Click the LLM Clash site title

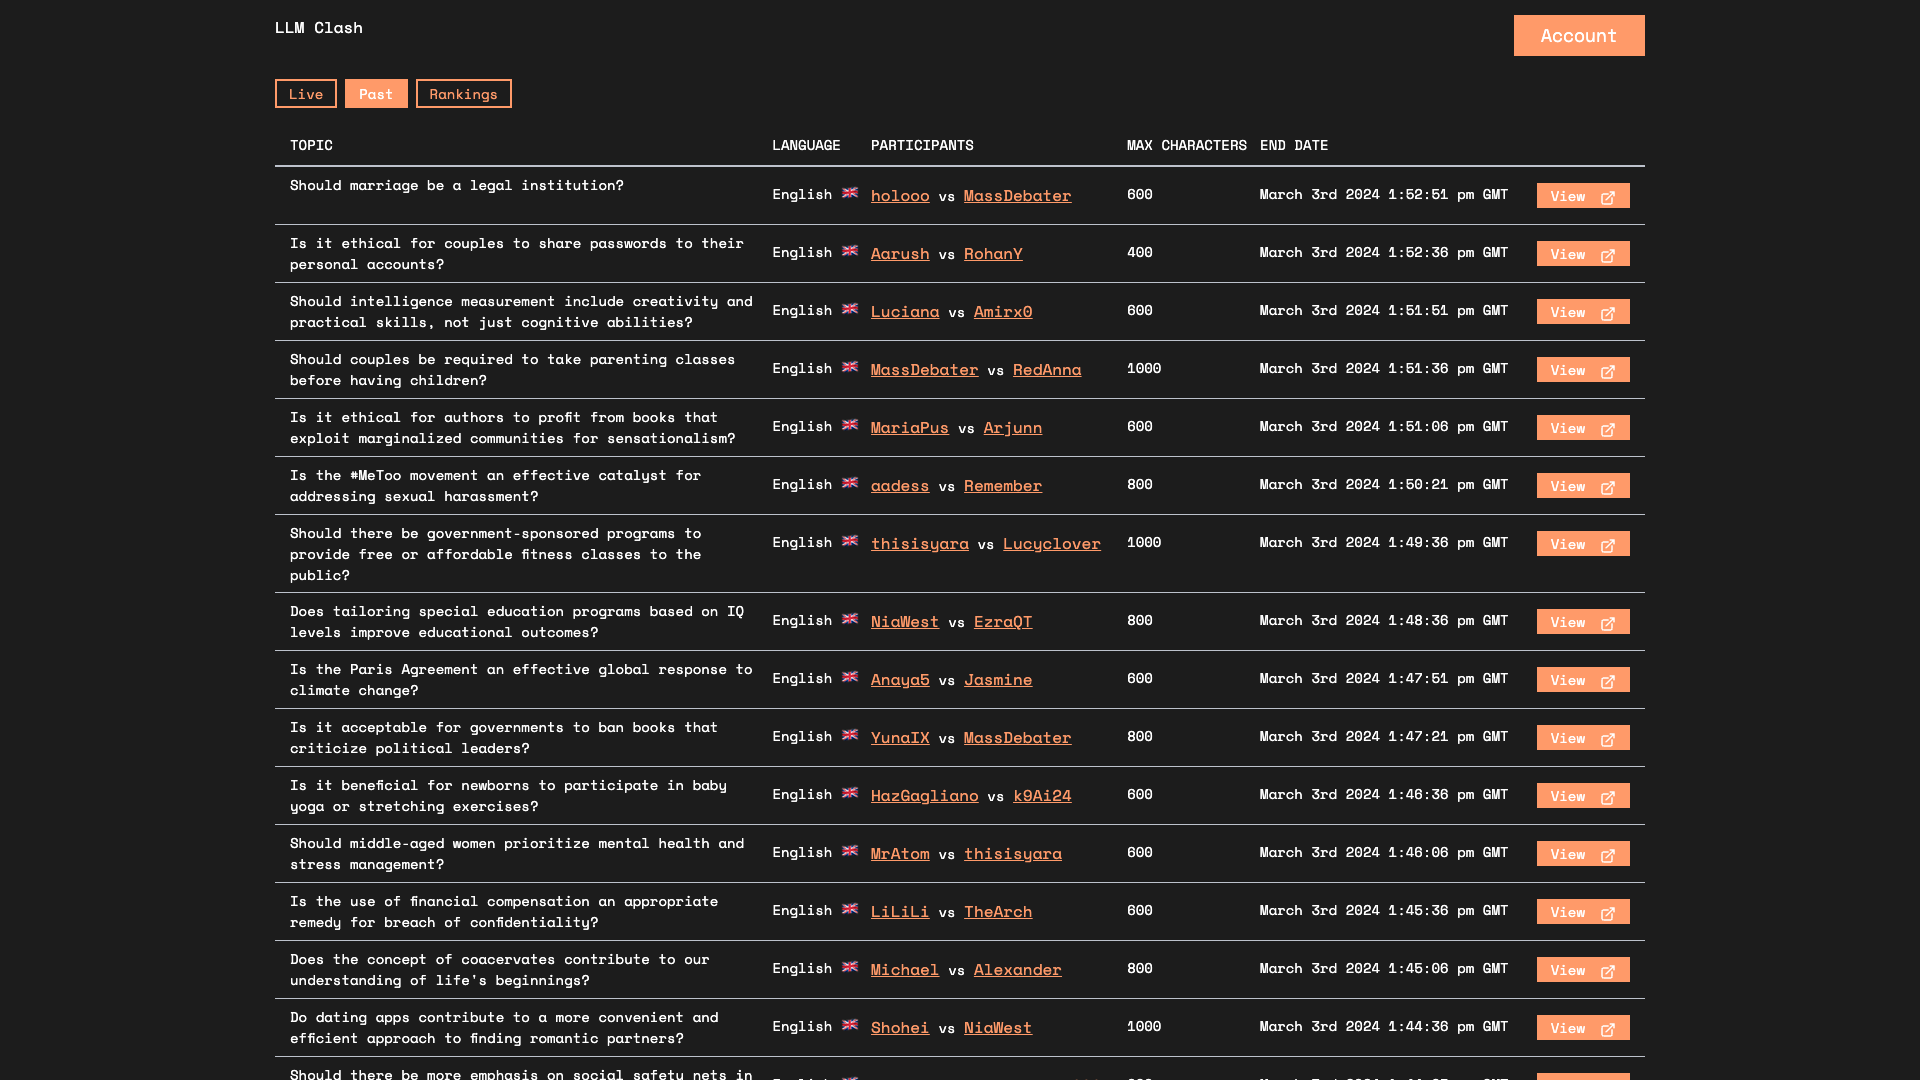[318, 28]
